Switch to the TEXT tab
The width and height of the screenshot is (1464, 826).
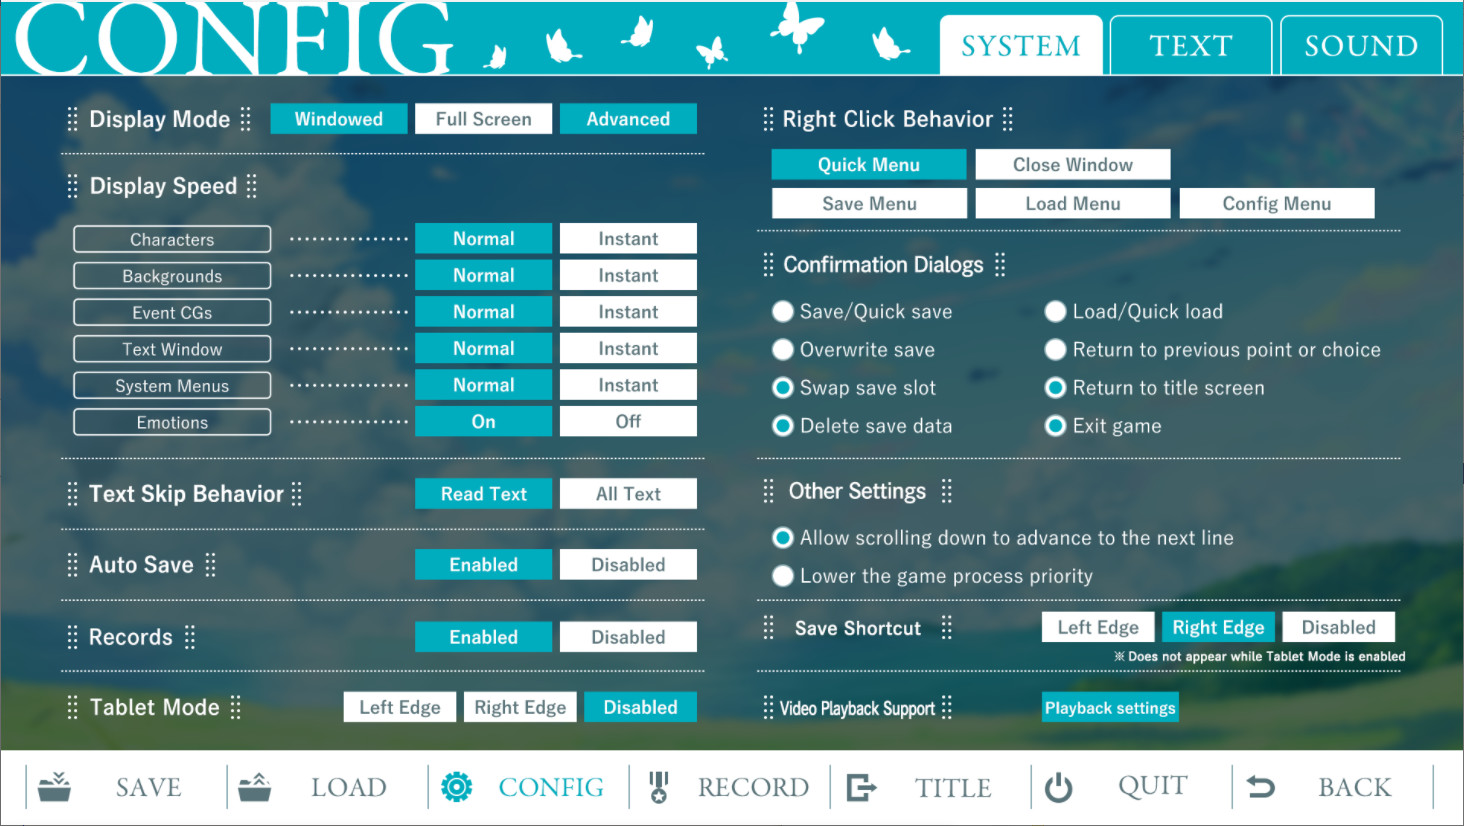pos(1190,46)
